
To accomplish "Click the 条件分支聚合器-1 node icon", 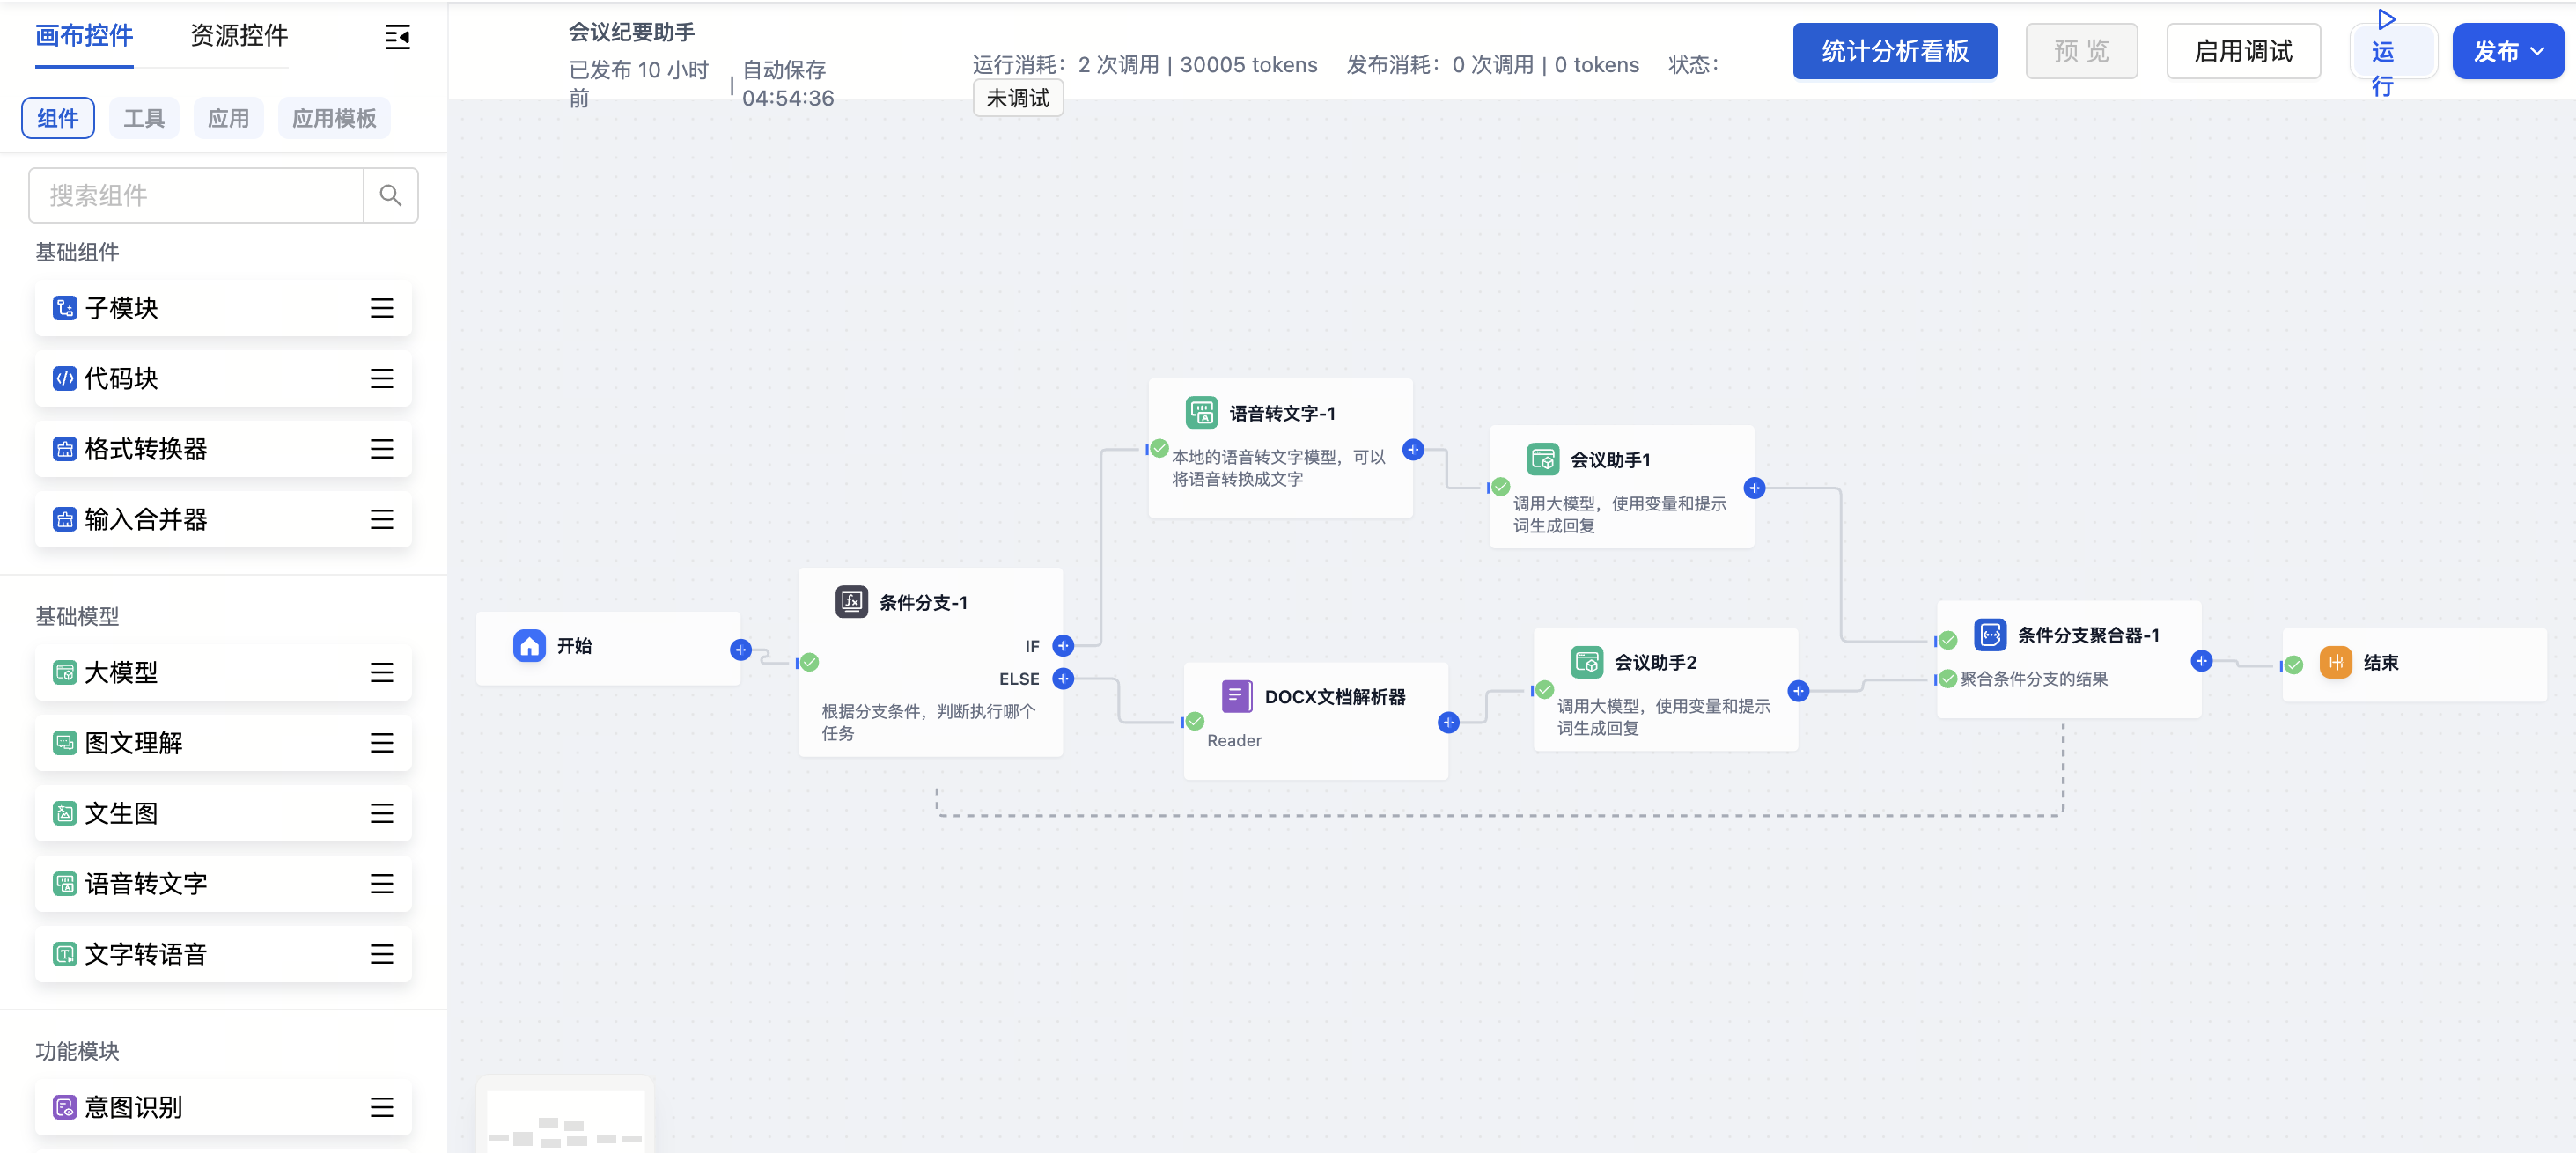I will [x=1989, y=635].
